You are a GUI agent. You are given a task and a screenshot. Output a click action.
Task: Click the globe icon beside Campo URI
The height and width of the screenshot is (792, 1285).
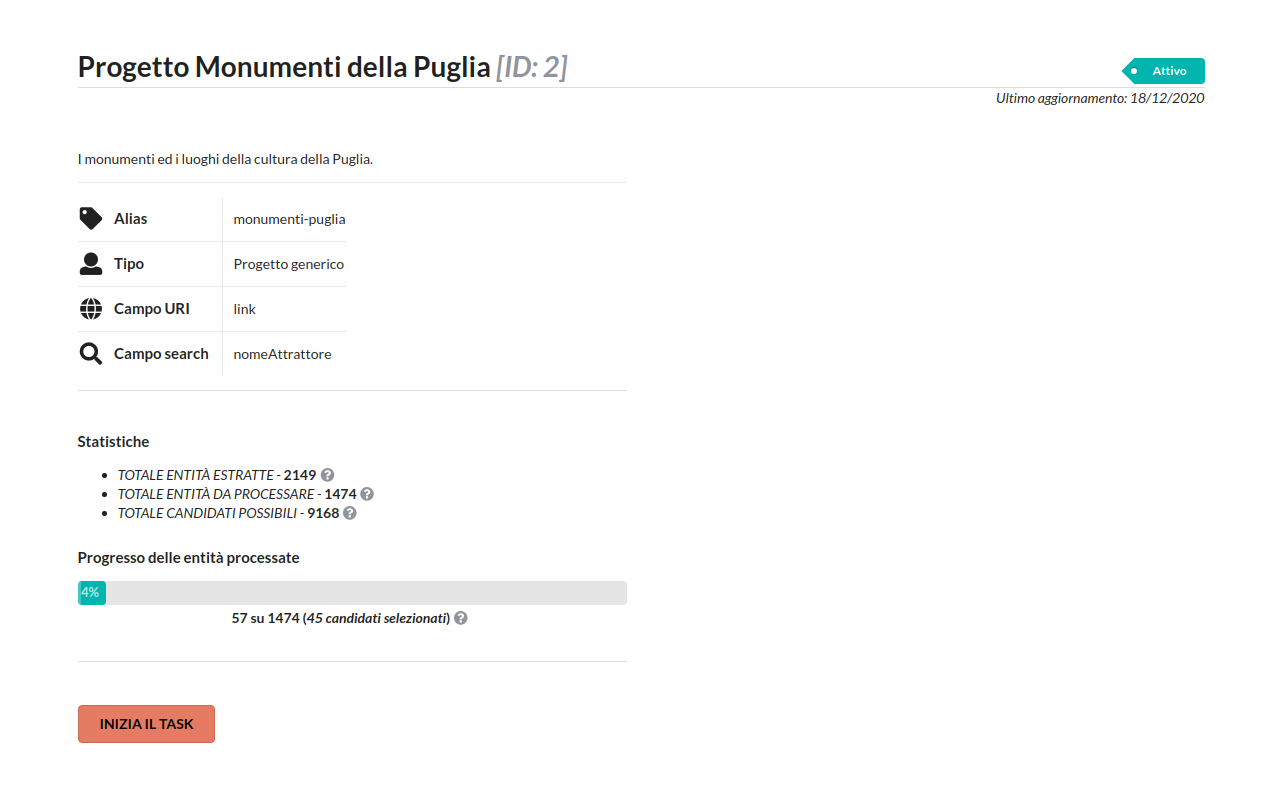(91, 309)
